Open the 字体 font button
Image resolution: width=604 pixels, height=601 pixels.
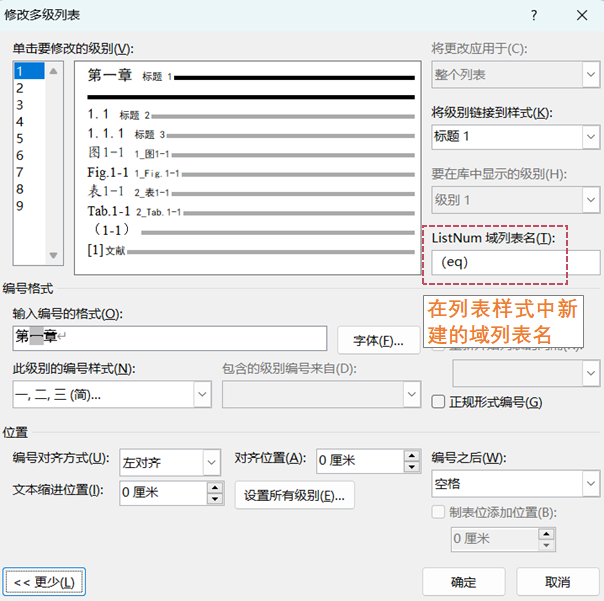click(378, 340)
